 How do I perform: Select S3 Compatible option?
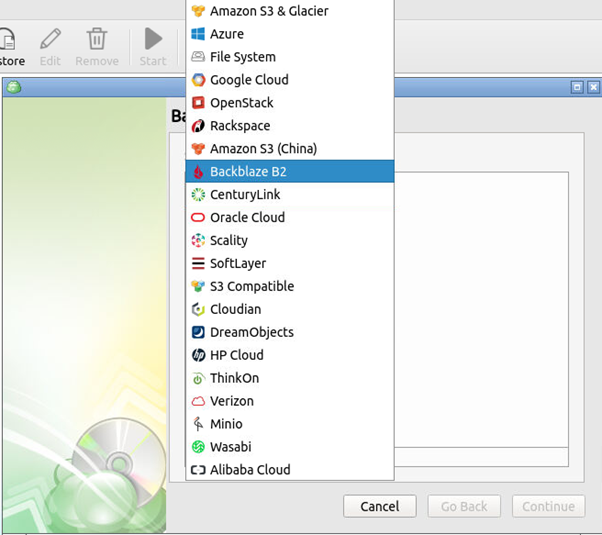coord(290,286)
